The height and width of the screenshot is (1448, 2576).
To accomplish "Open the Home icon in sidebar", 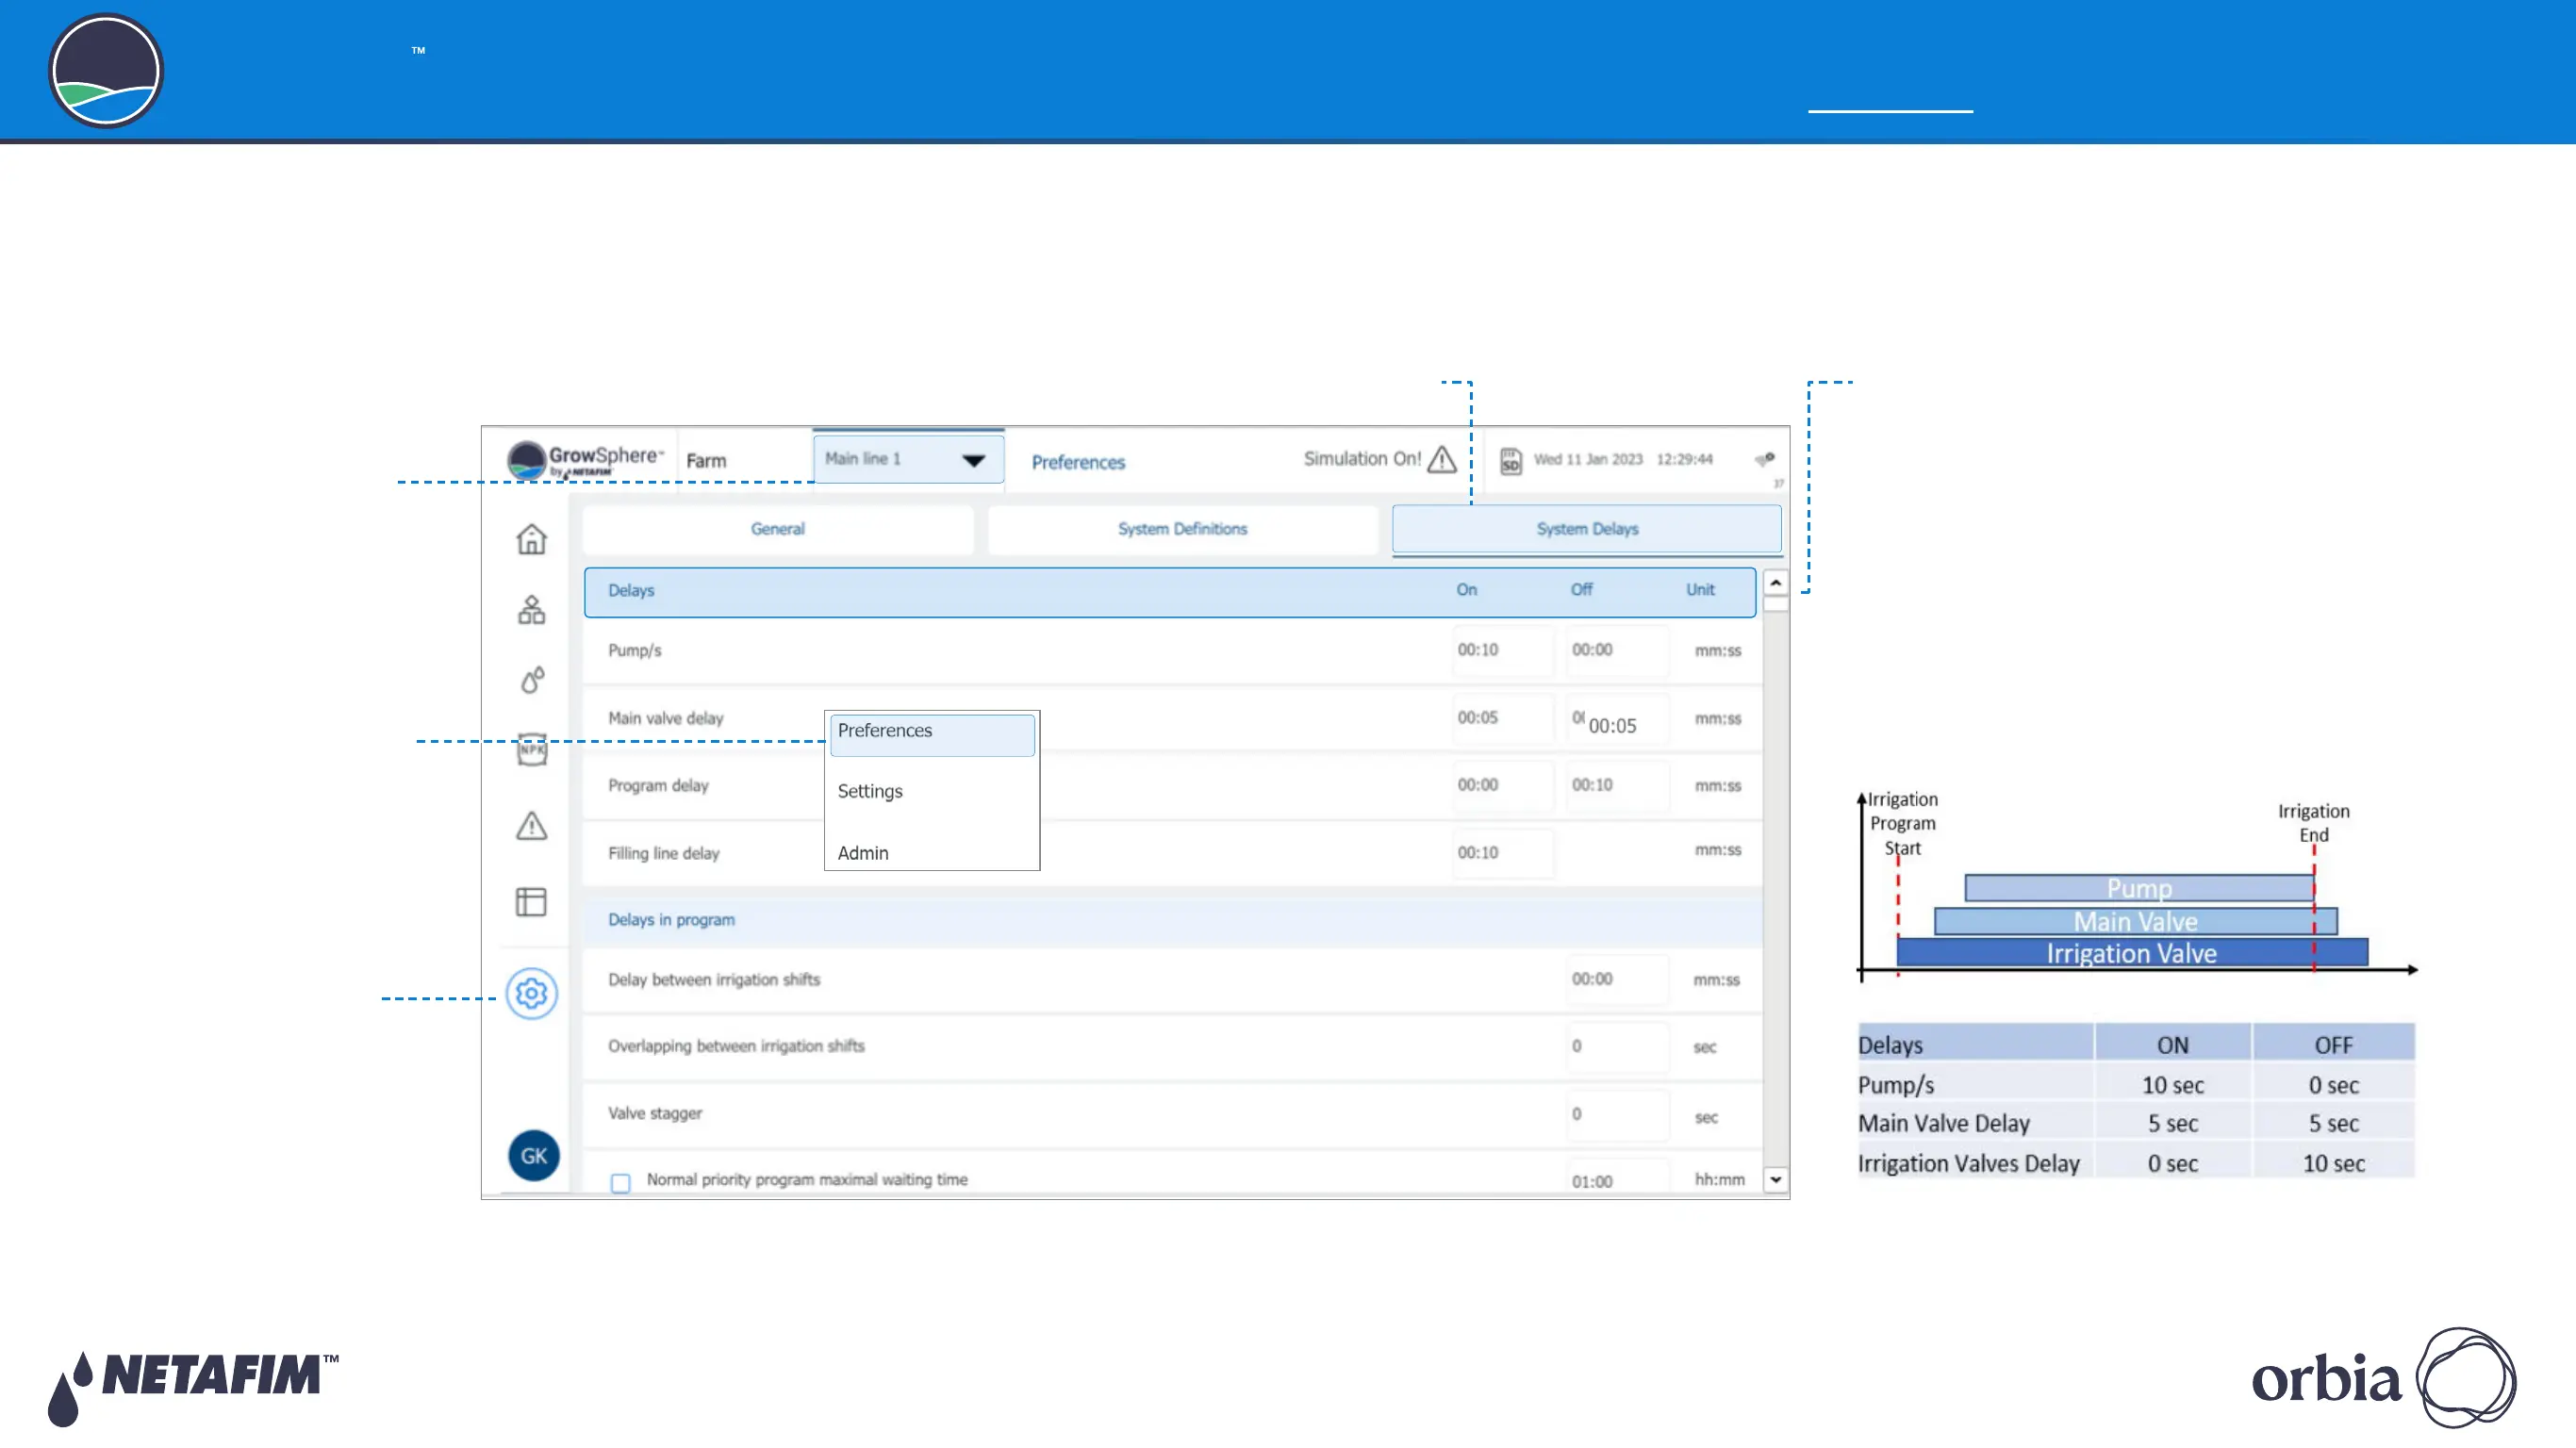I will 531,539.
